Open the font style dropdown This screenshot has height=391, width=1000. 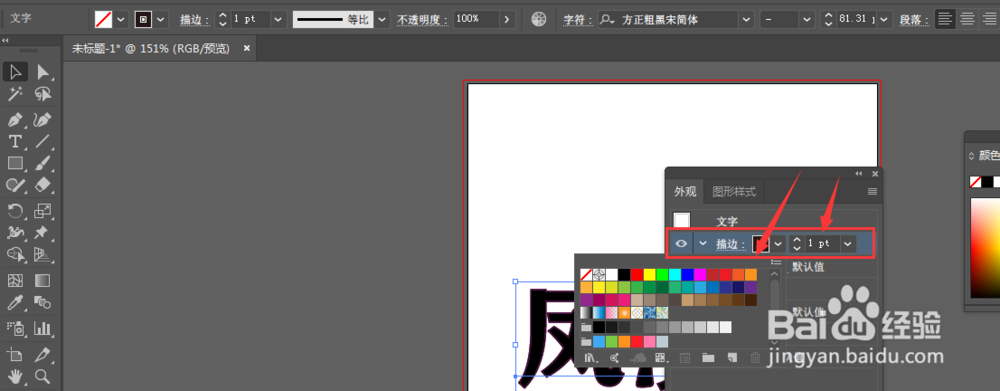pyautogui.click(x=808, y=20)
